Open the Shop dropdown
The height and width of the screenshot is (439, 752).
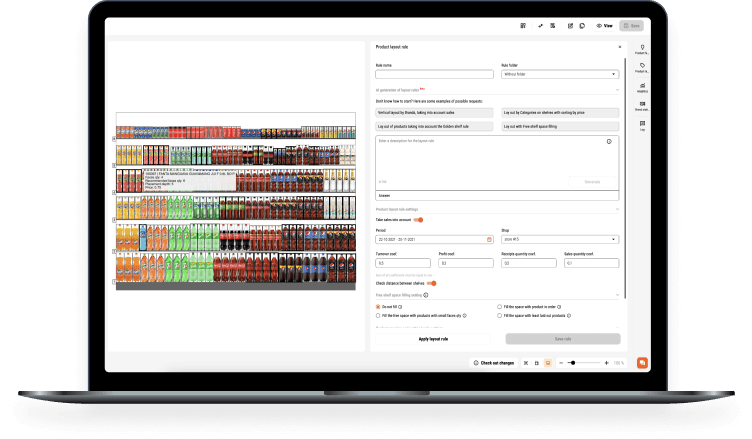[x=559, y=240]
